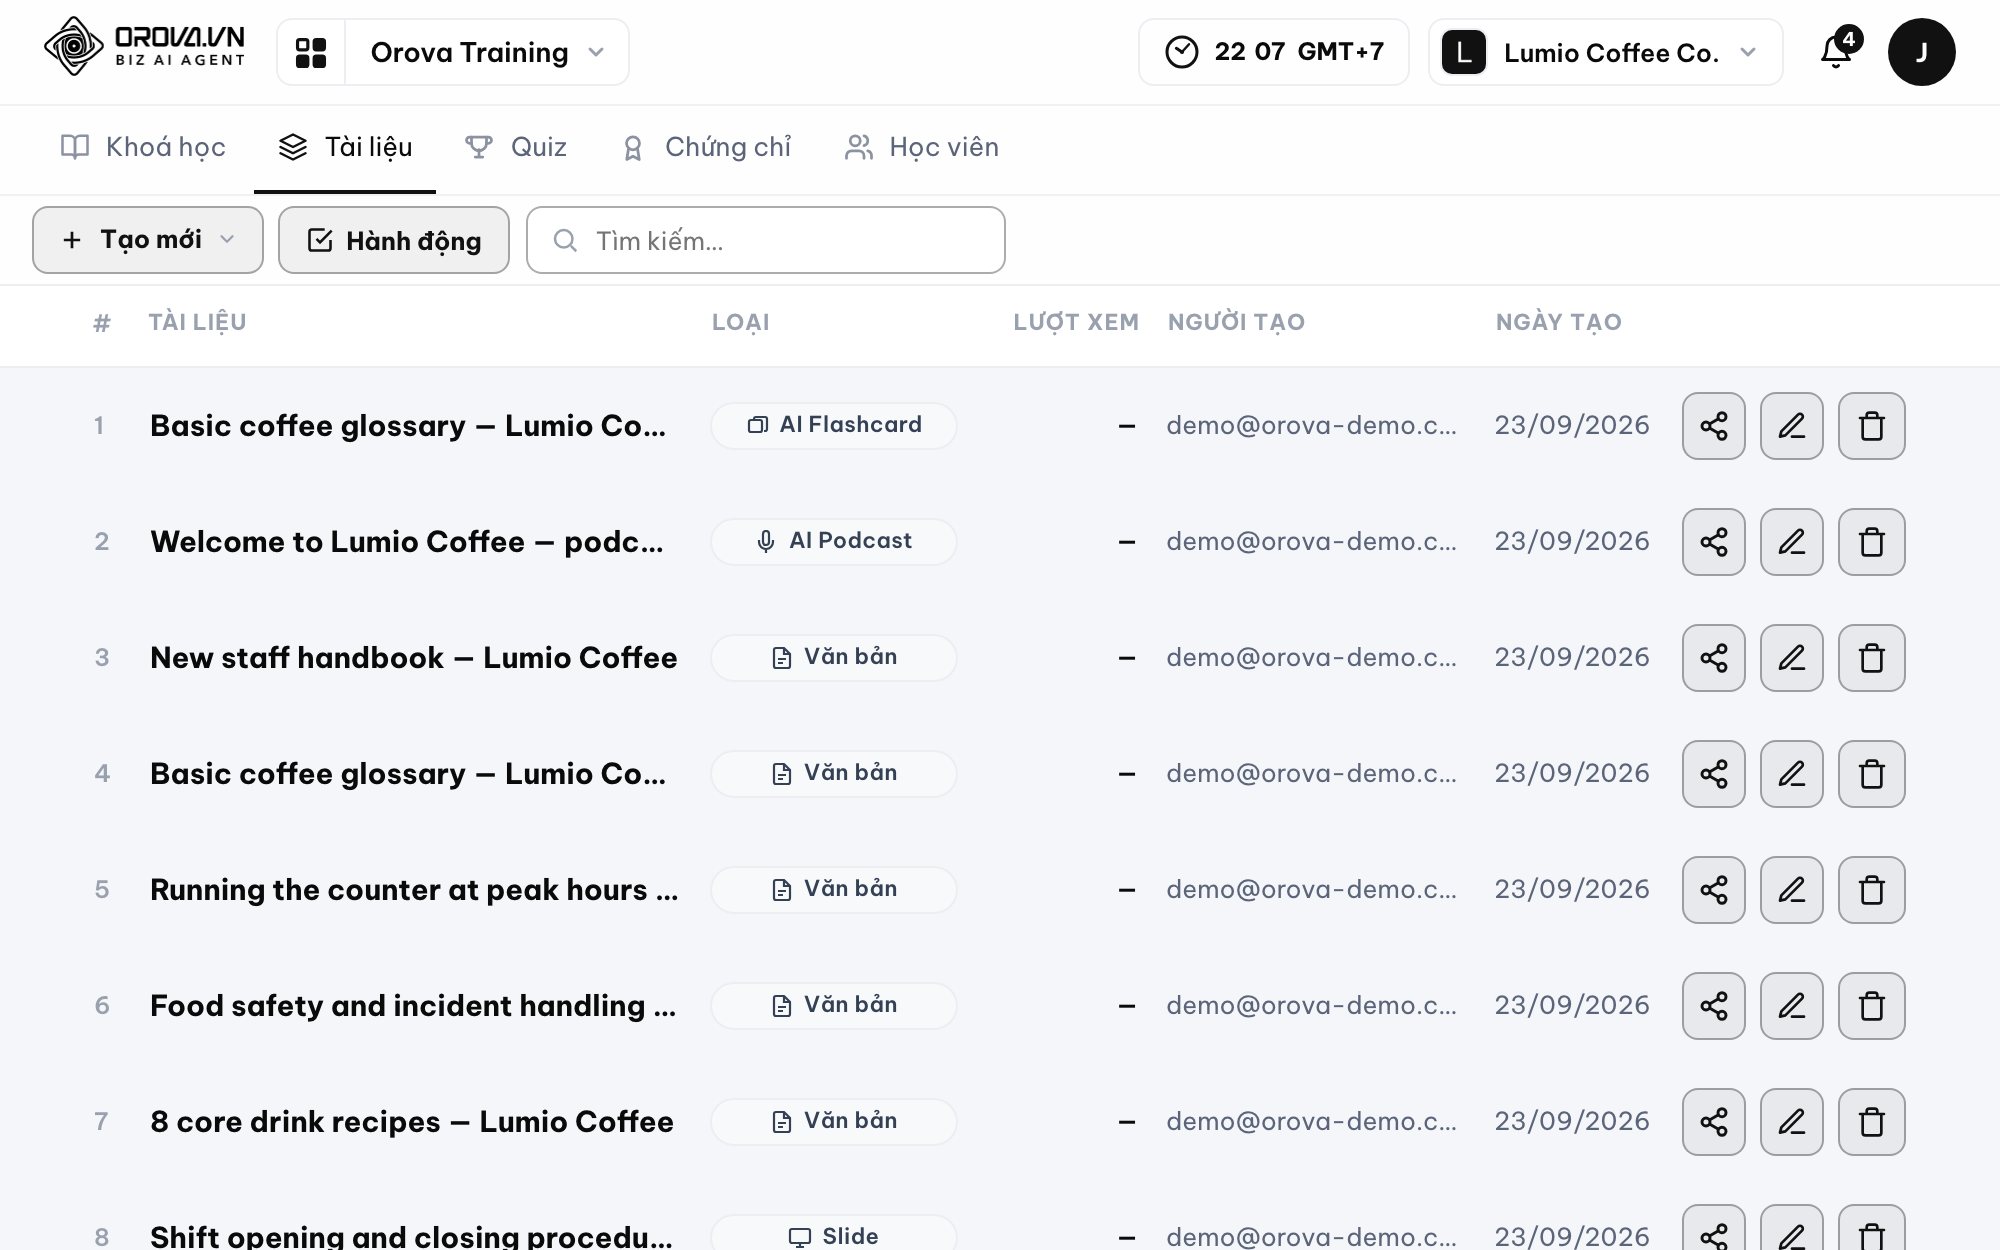The width and height of the screenshot is (2000, 1250).
Task: Share the 8 core drink recipes document
Action: point(1713,1122)
